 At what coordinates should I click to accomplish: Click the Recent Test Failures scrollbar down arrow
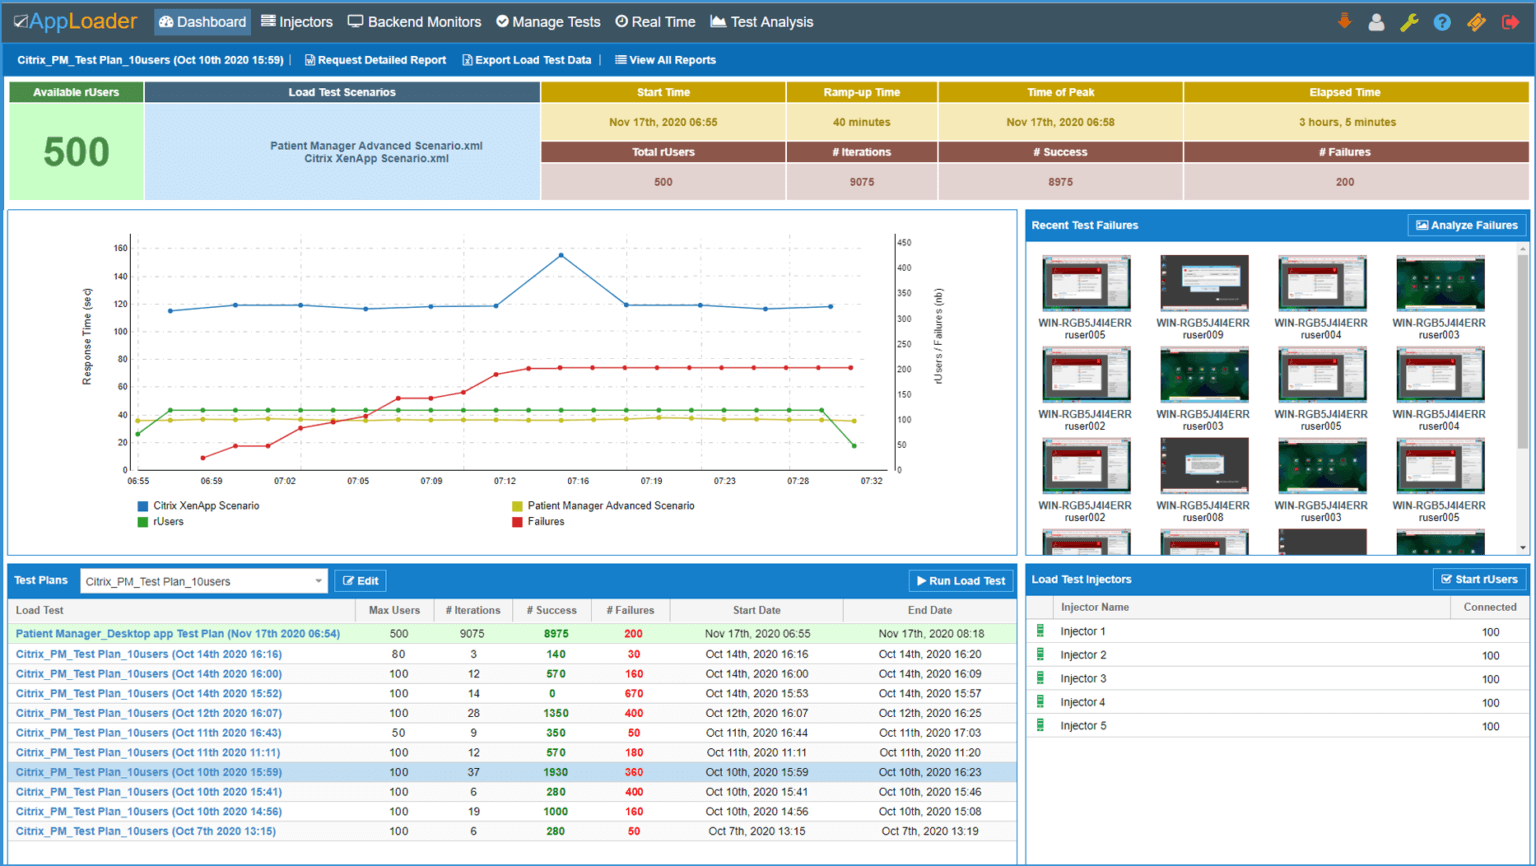coord(1523,547)
